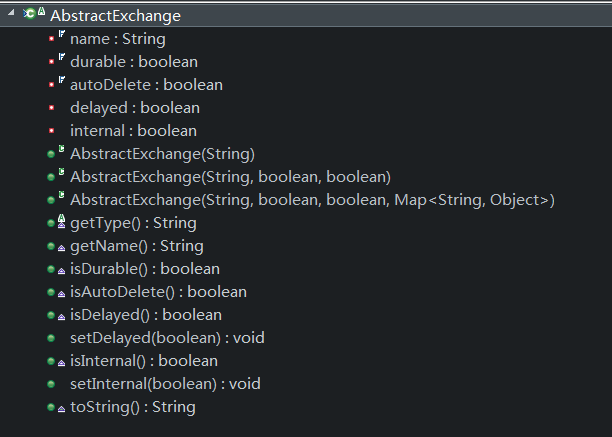This screenshot has width=612, height=437.
Task: Click the green icon beside setDelayed(boolean)
Action: pos(51,338)
